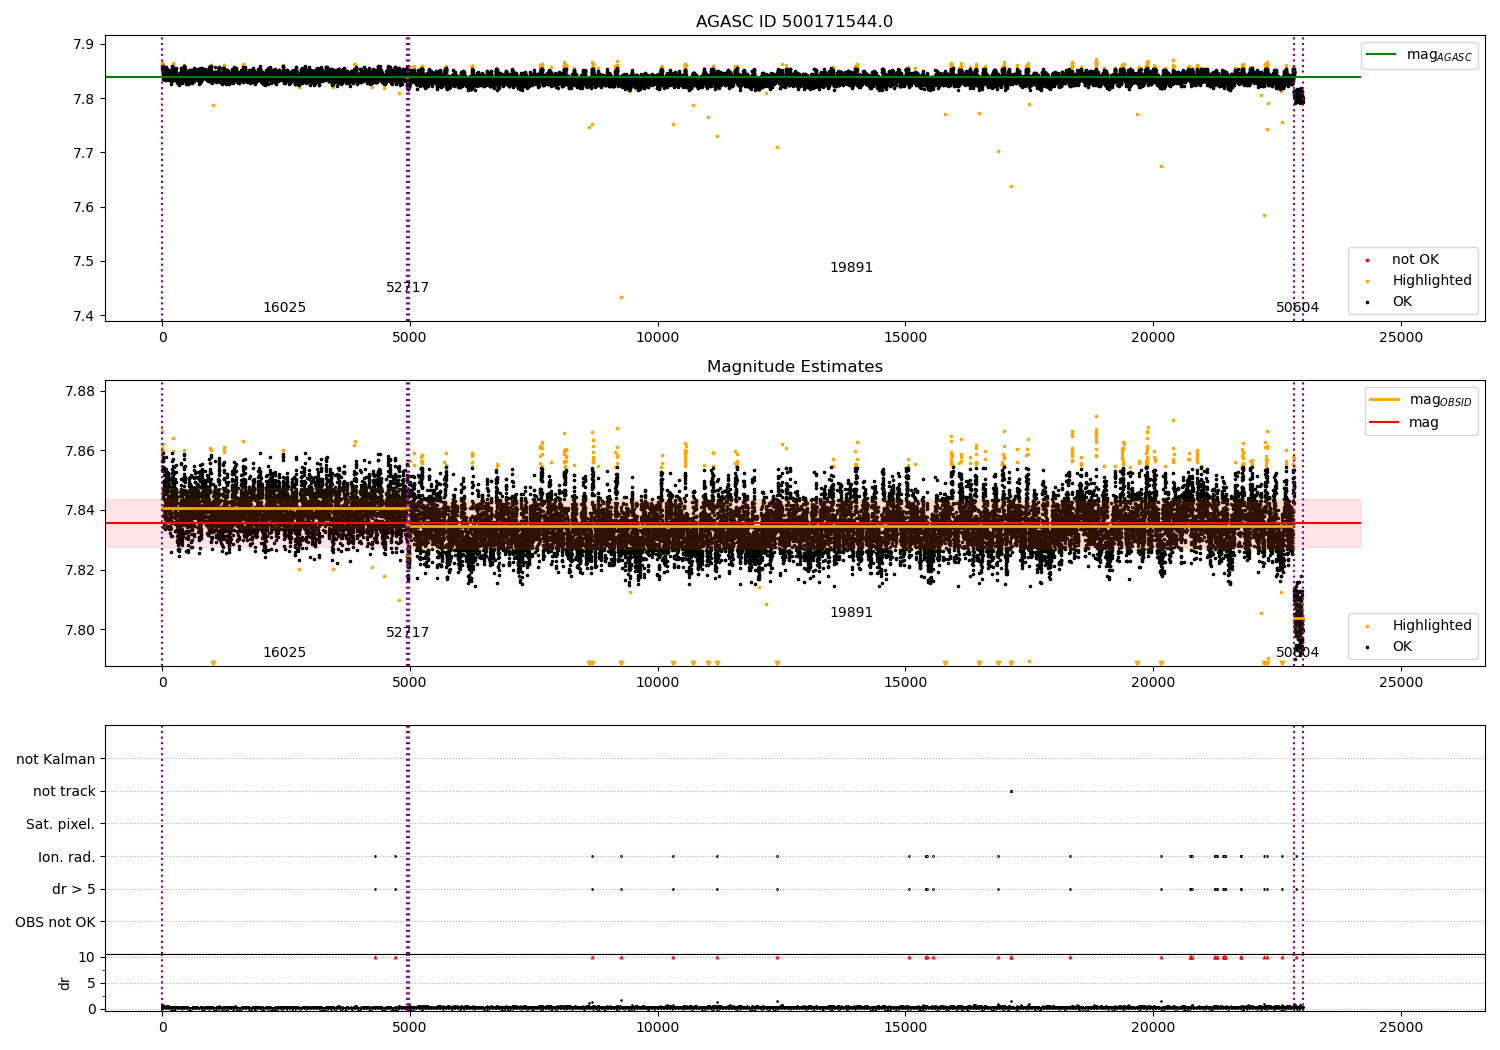Click obsid label 19891 in Magnitude Estimates plot

coord(851,613)
